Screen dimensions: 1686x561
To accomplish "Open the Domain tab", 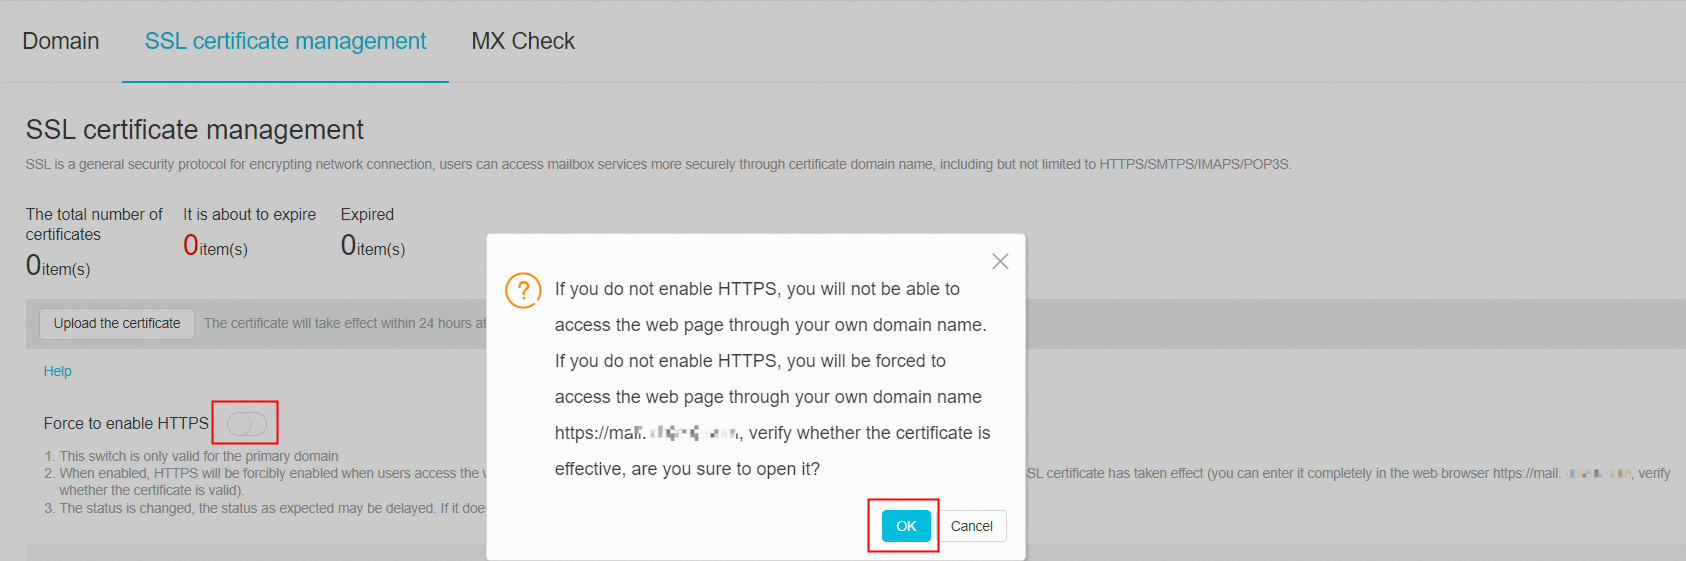I will click(x=61, y=41).
